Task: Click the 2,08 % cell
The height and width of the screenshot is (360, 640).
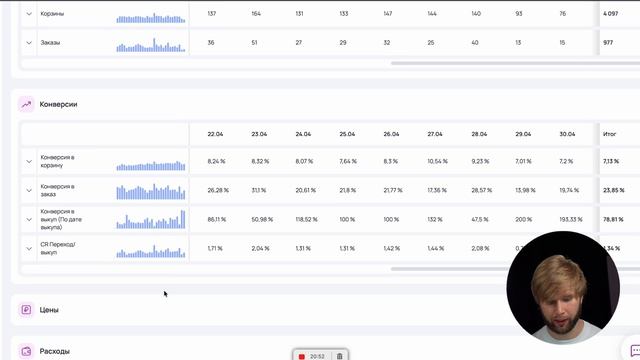Action: click(480, 249)
